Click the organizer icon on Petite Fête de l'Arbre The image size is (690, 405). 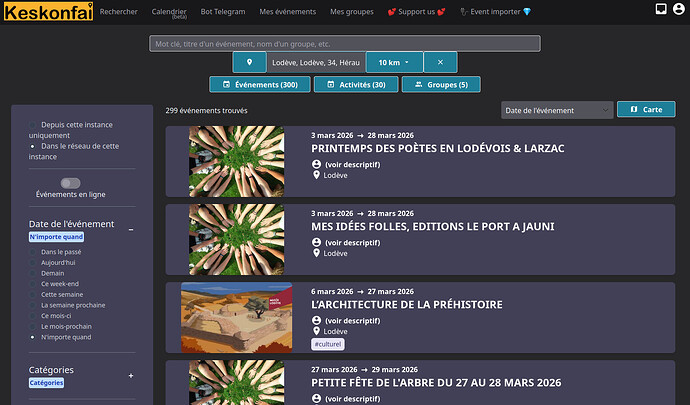pos(316,398)
